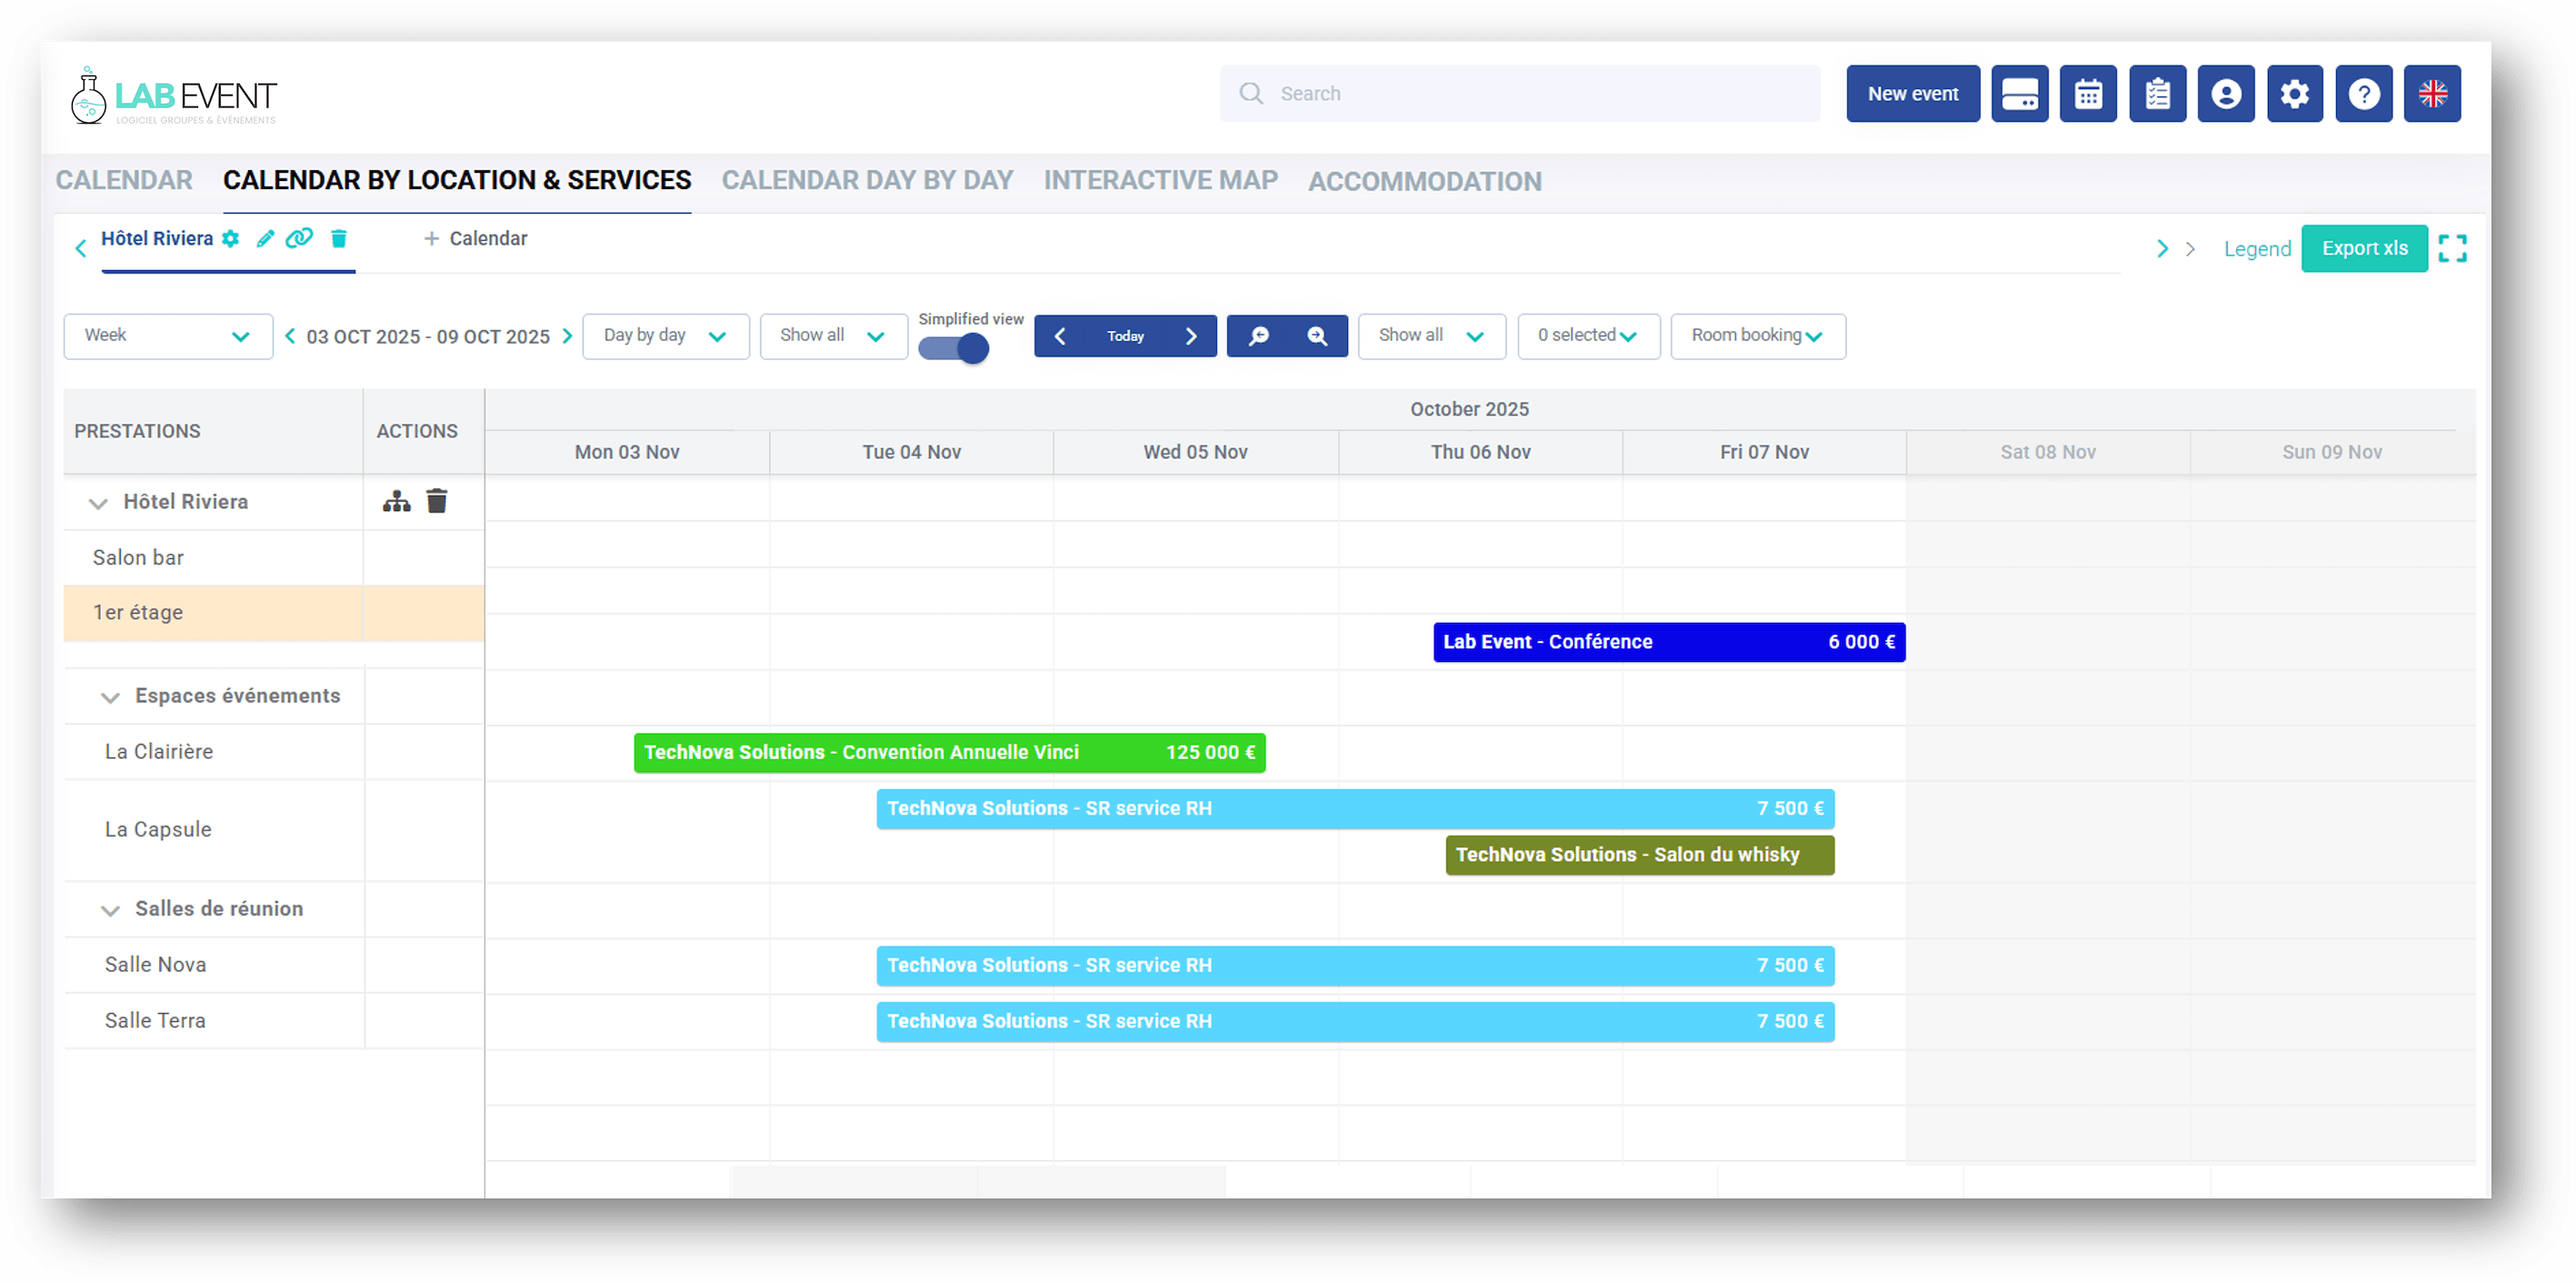Open the Room booking dropdown
Viewport: 2576px width, 1283px height.
[x=1757, y=336]
